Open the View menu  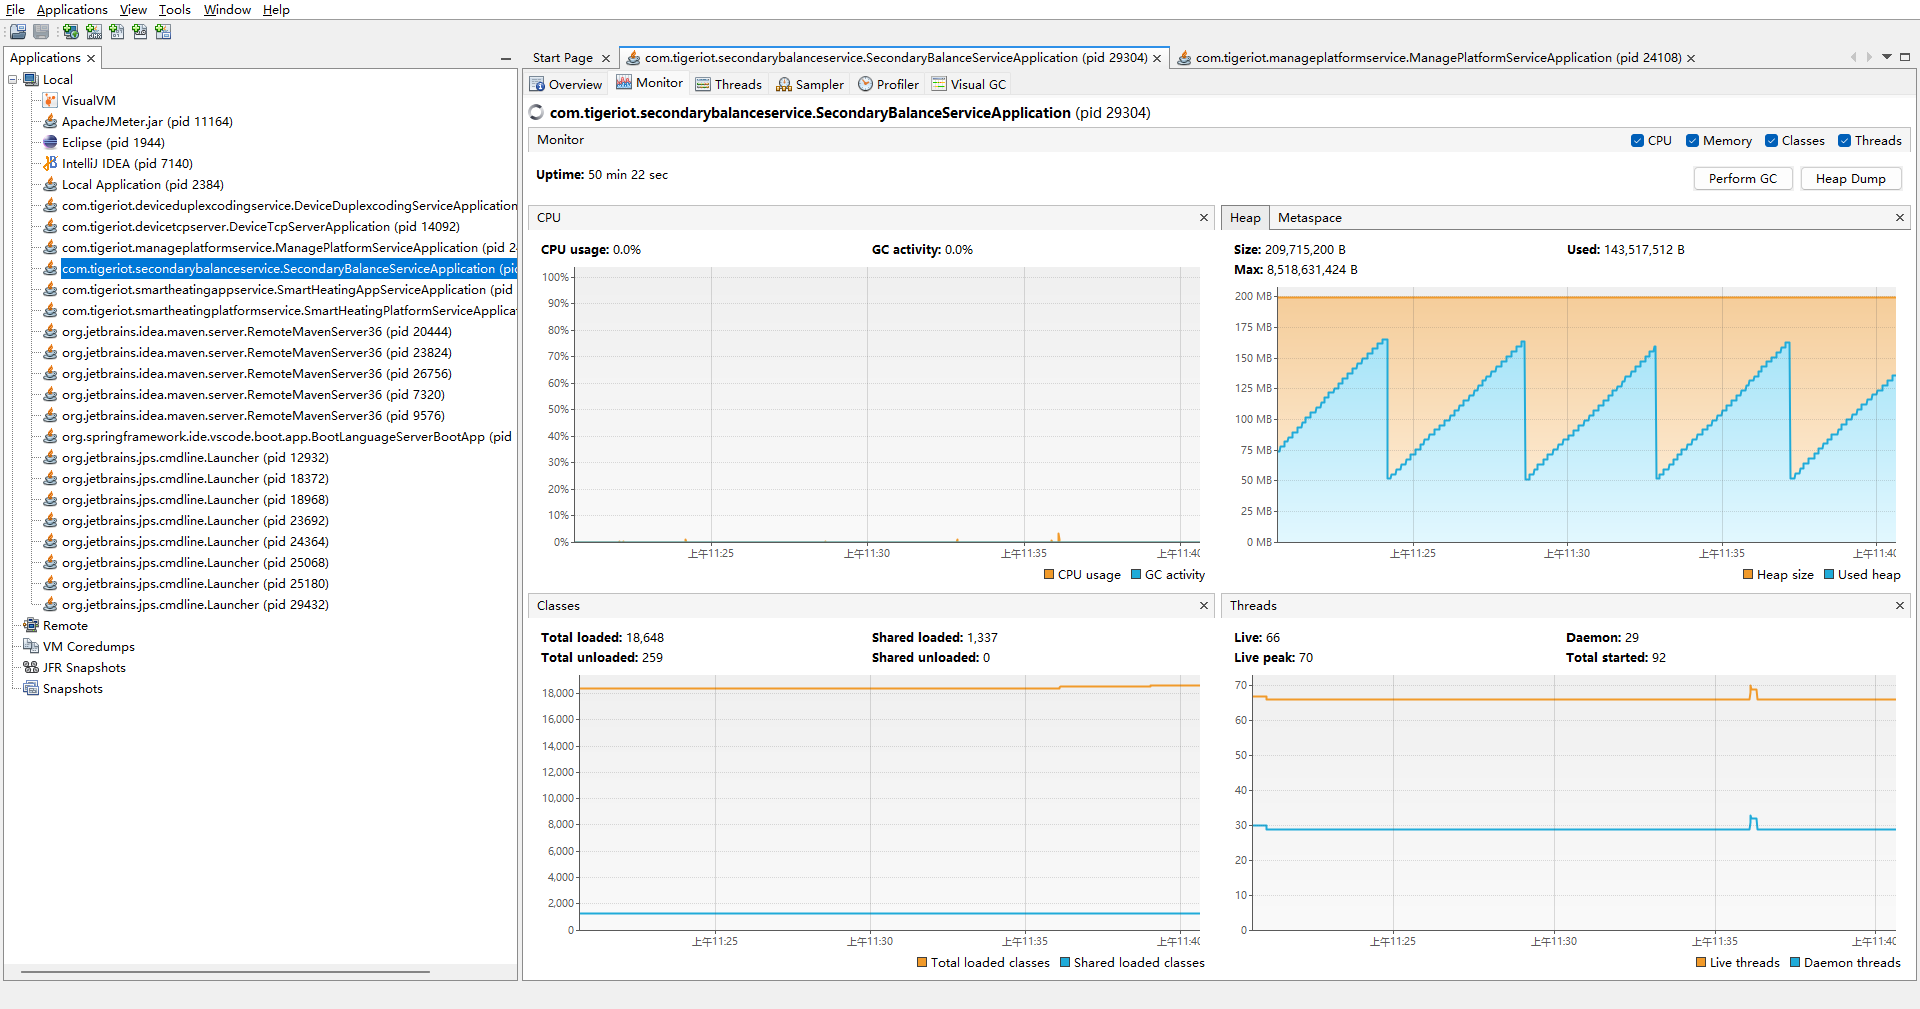click(133, 10)
